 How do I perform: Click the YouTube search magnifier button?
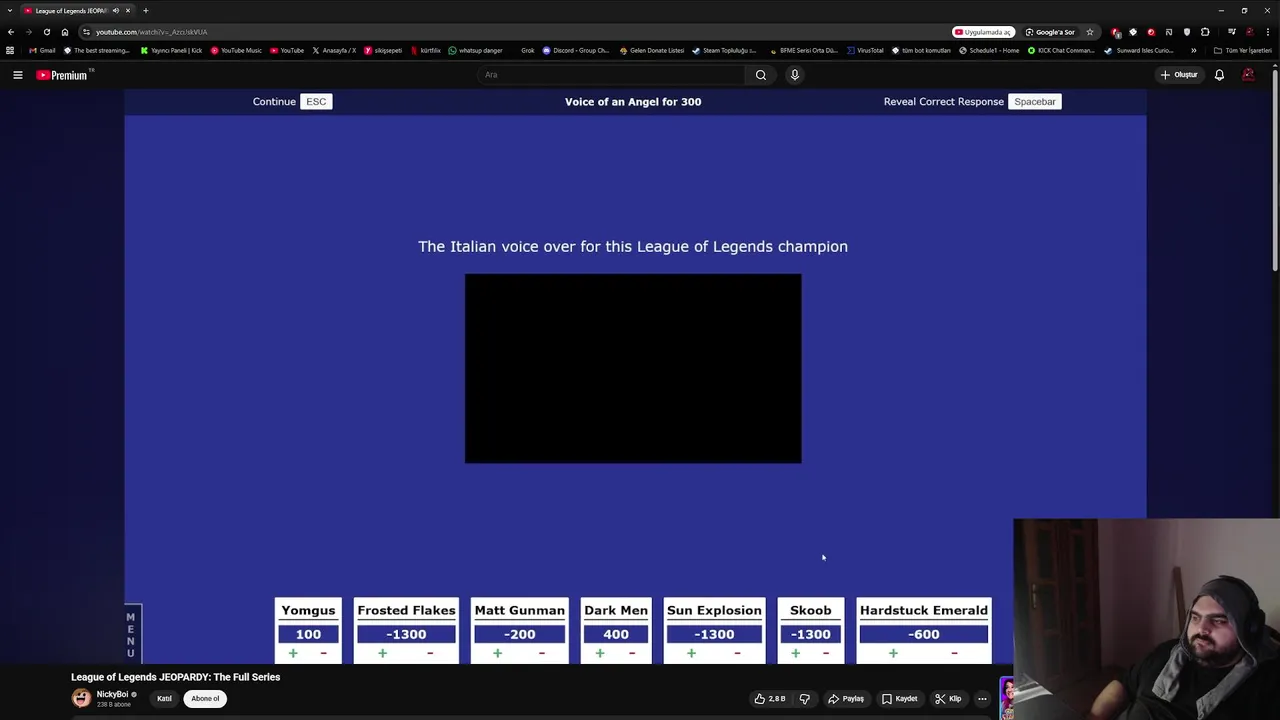coord(761,75)
